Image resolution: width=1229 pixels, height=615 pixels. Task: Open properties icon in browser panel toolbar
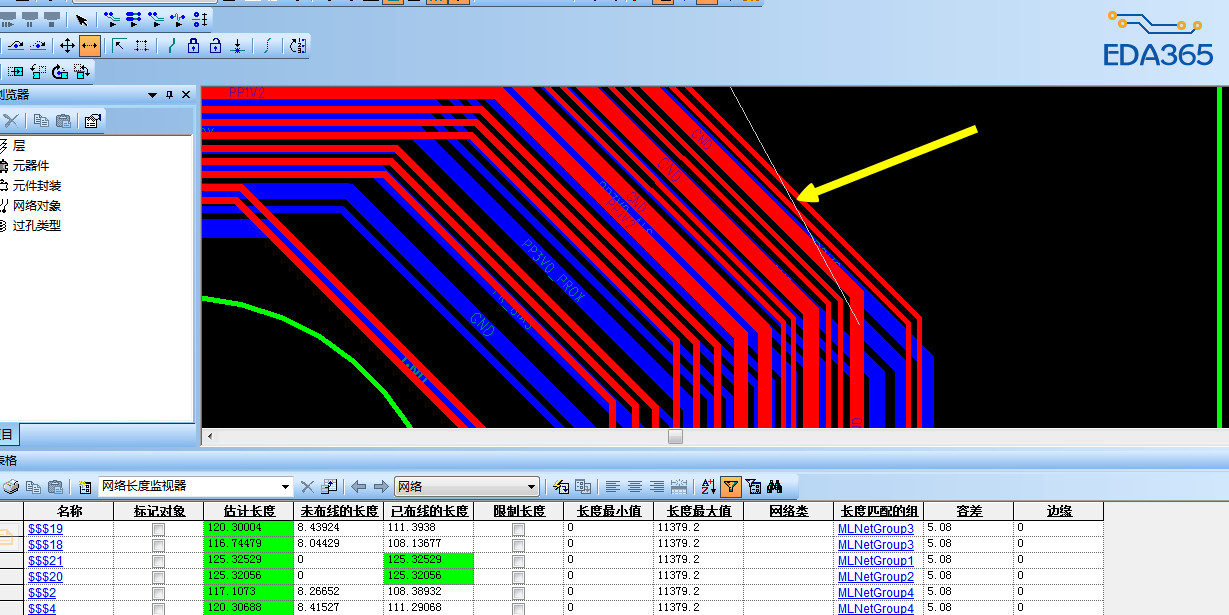pyautogui.click(x=92, y=121)
